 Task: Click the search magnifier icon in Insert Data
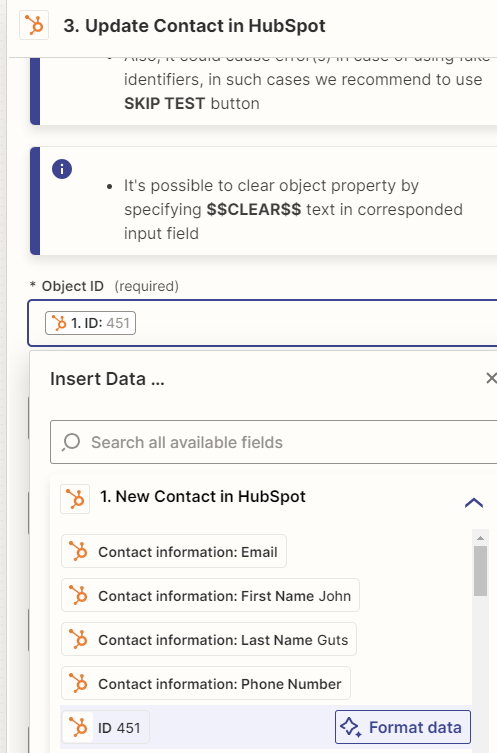click(x=71, y=442)
